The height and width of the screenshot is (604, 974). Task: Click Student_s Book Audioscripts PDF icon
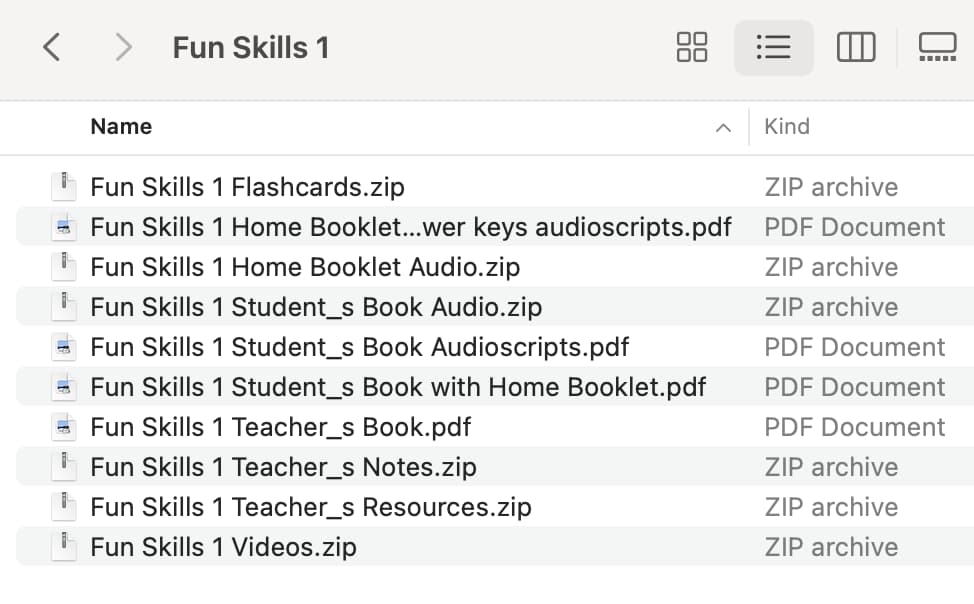click(x=63, y=347)
